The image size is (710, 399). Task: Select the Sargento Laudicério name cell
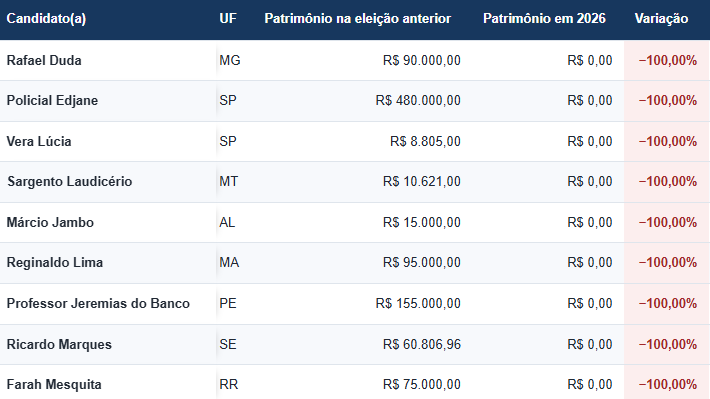tap(70, 181)
